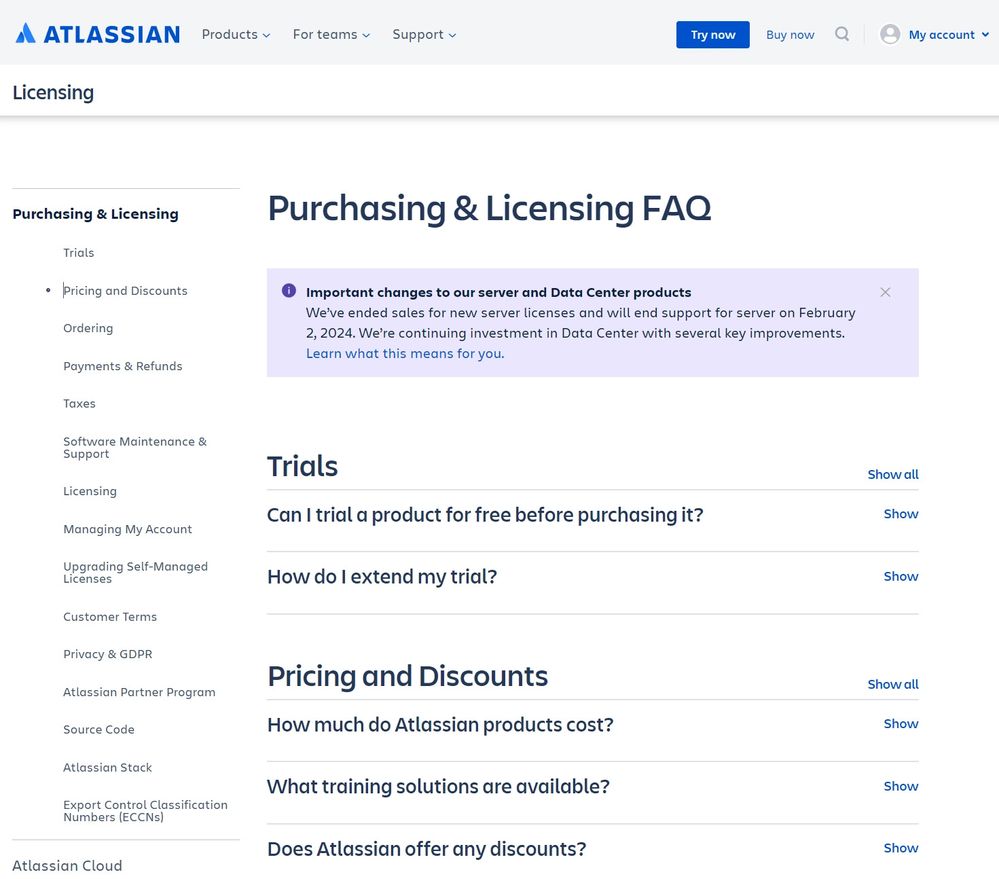Open the search
The width and height of the screenshot is (999, 879).
coord(842,33)
